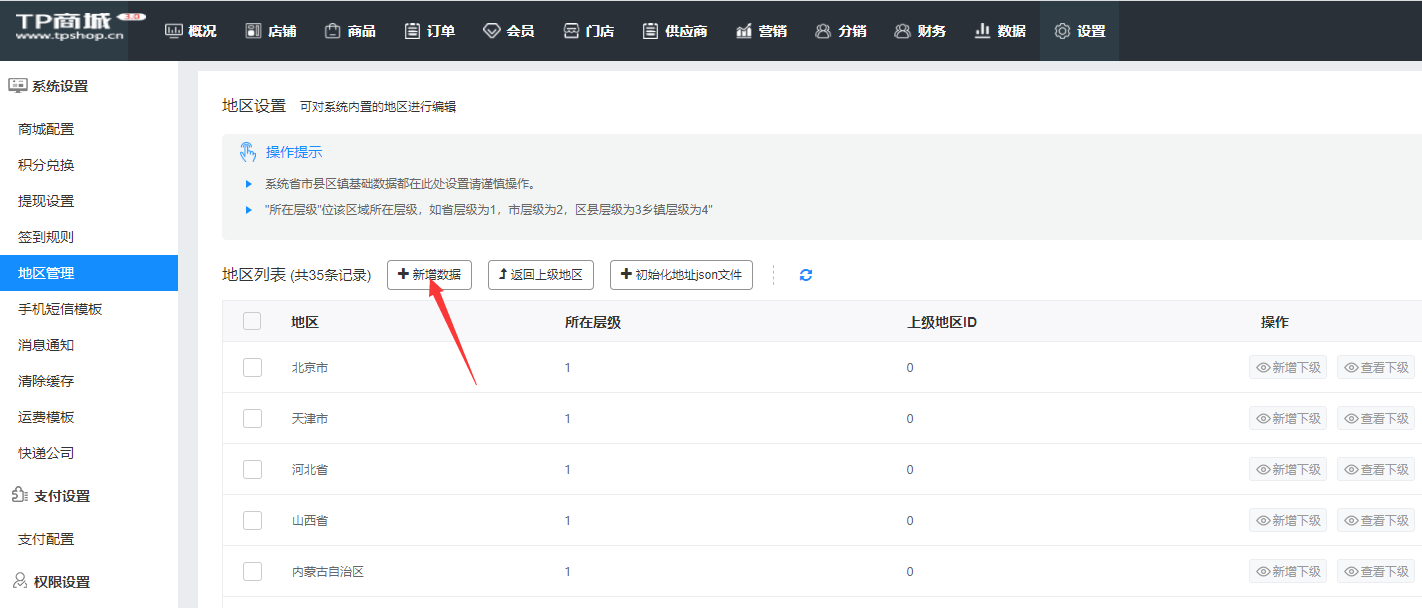Open the 概况 overview section

(x=190, y=31)
